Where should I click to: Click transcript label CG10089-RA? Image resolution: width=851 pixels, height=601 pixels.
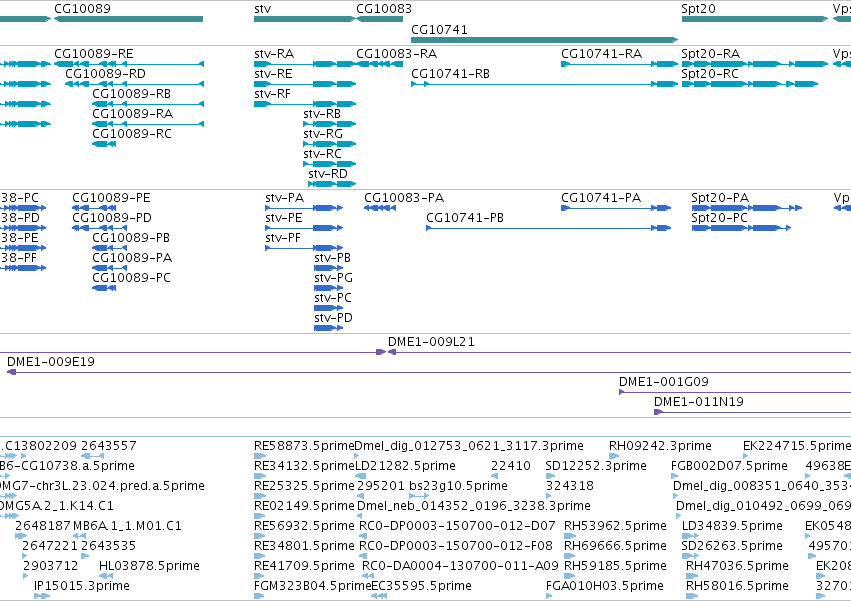click(132, 114)
